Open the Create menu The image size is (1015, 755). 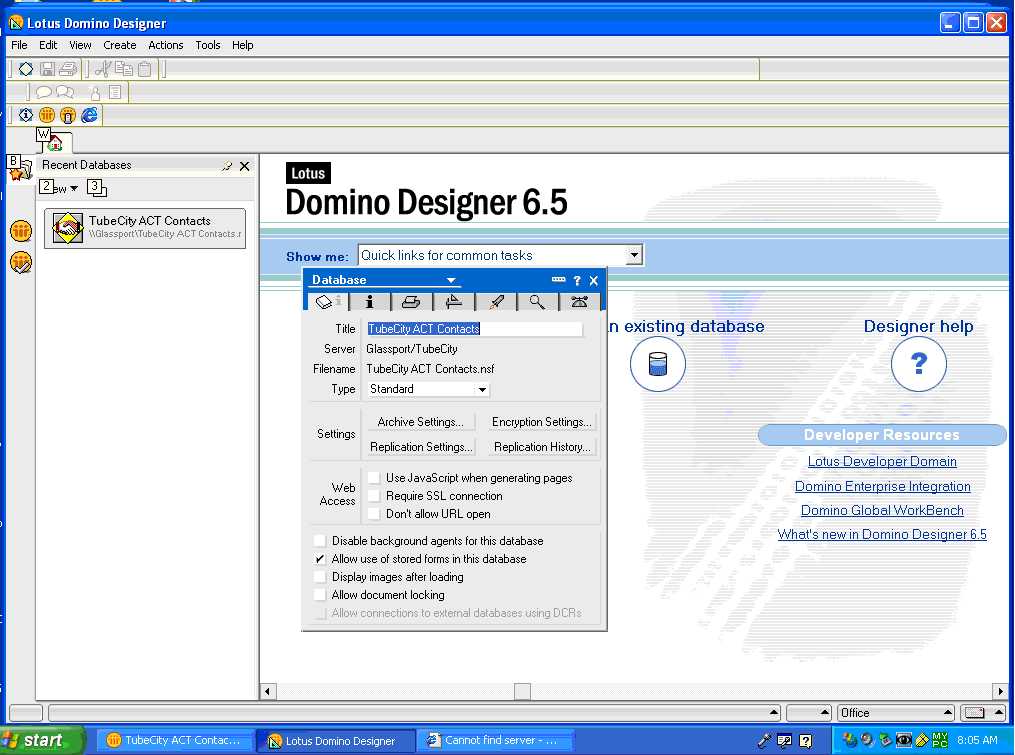pyautogui.click(x=120, y=45)
